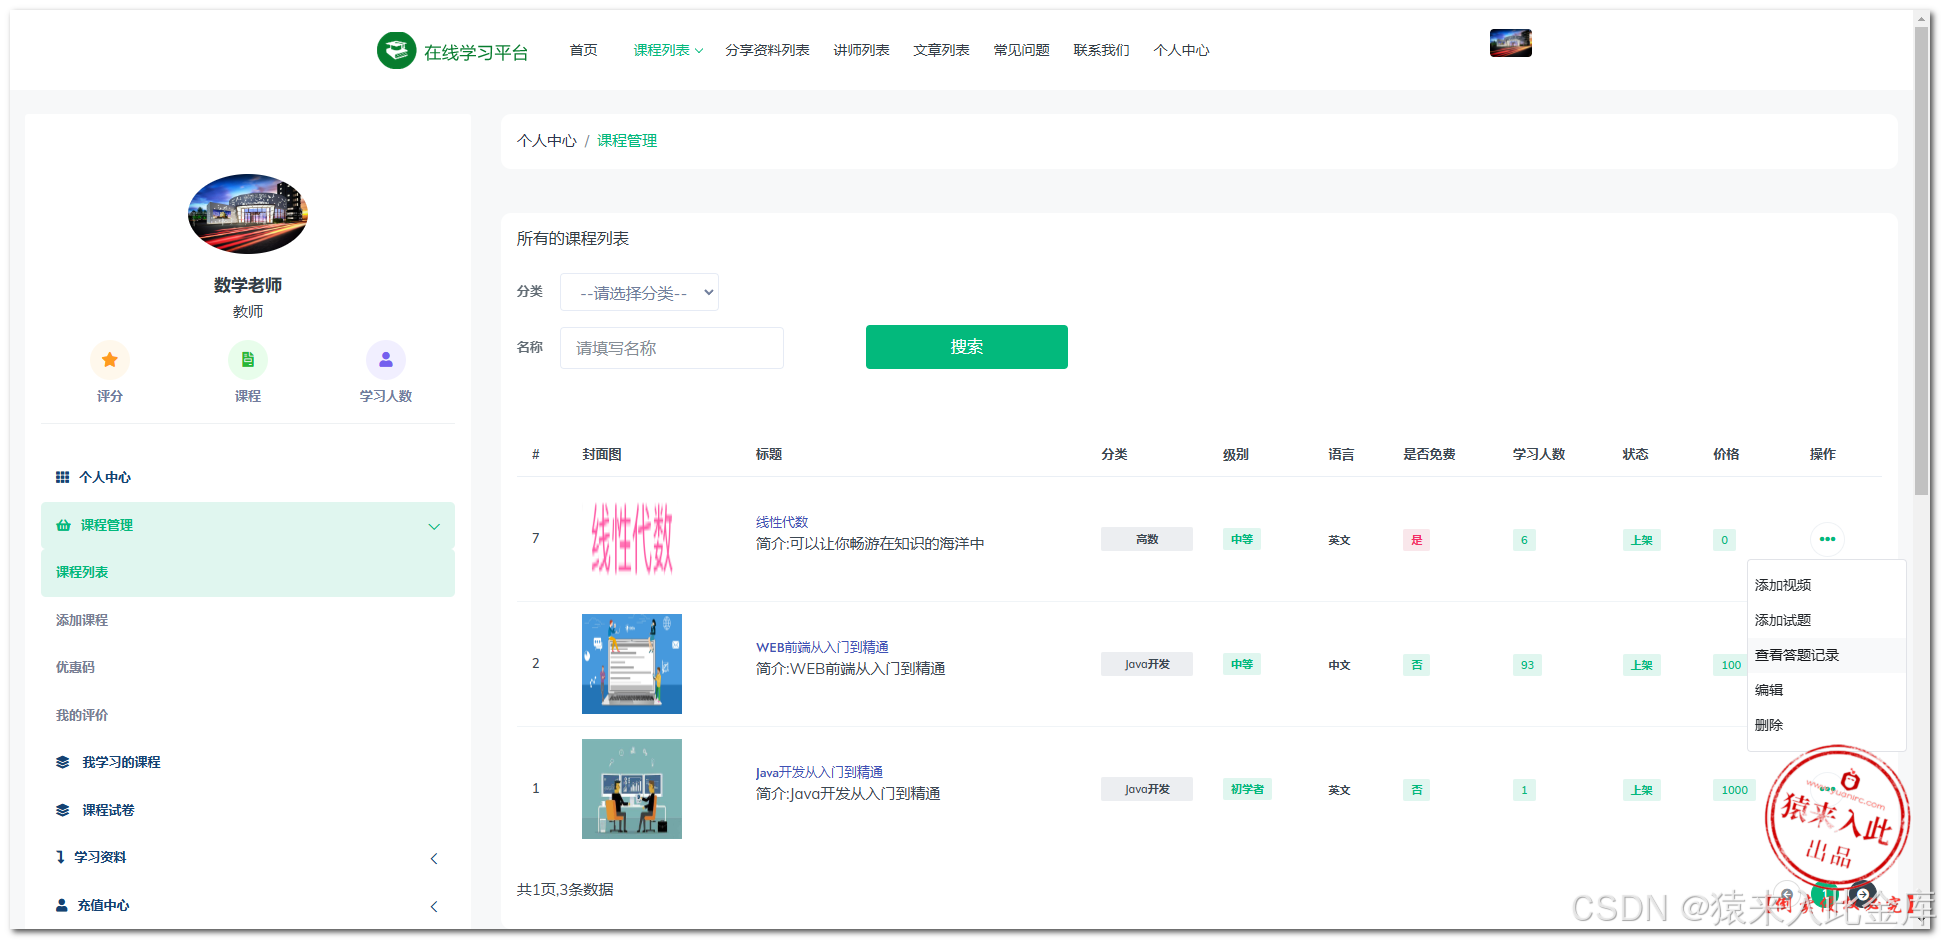Open the WEB前端从入门到精通 course link
The image size is (1941, 940).
[822, 646]
